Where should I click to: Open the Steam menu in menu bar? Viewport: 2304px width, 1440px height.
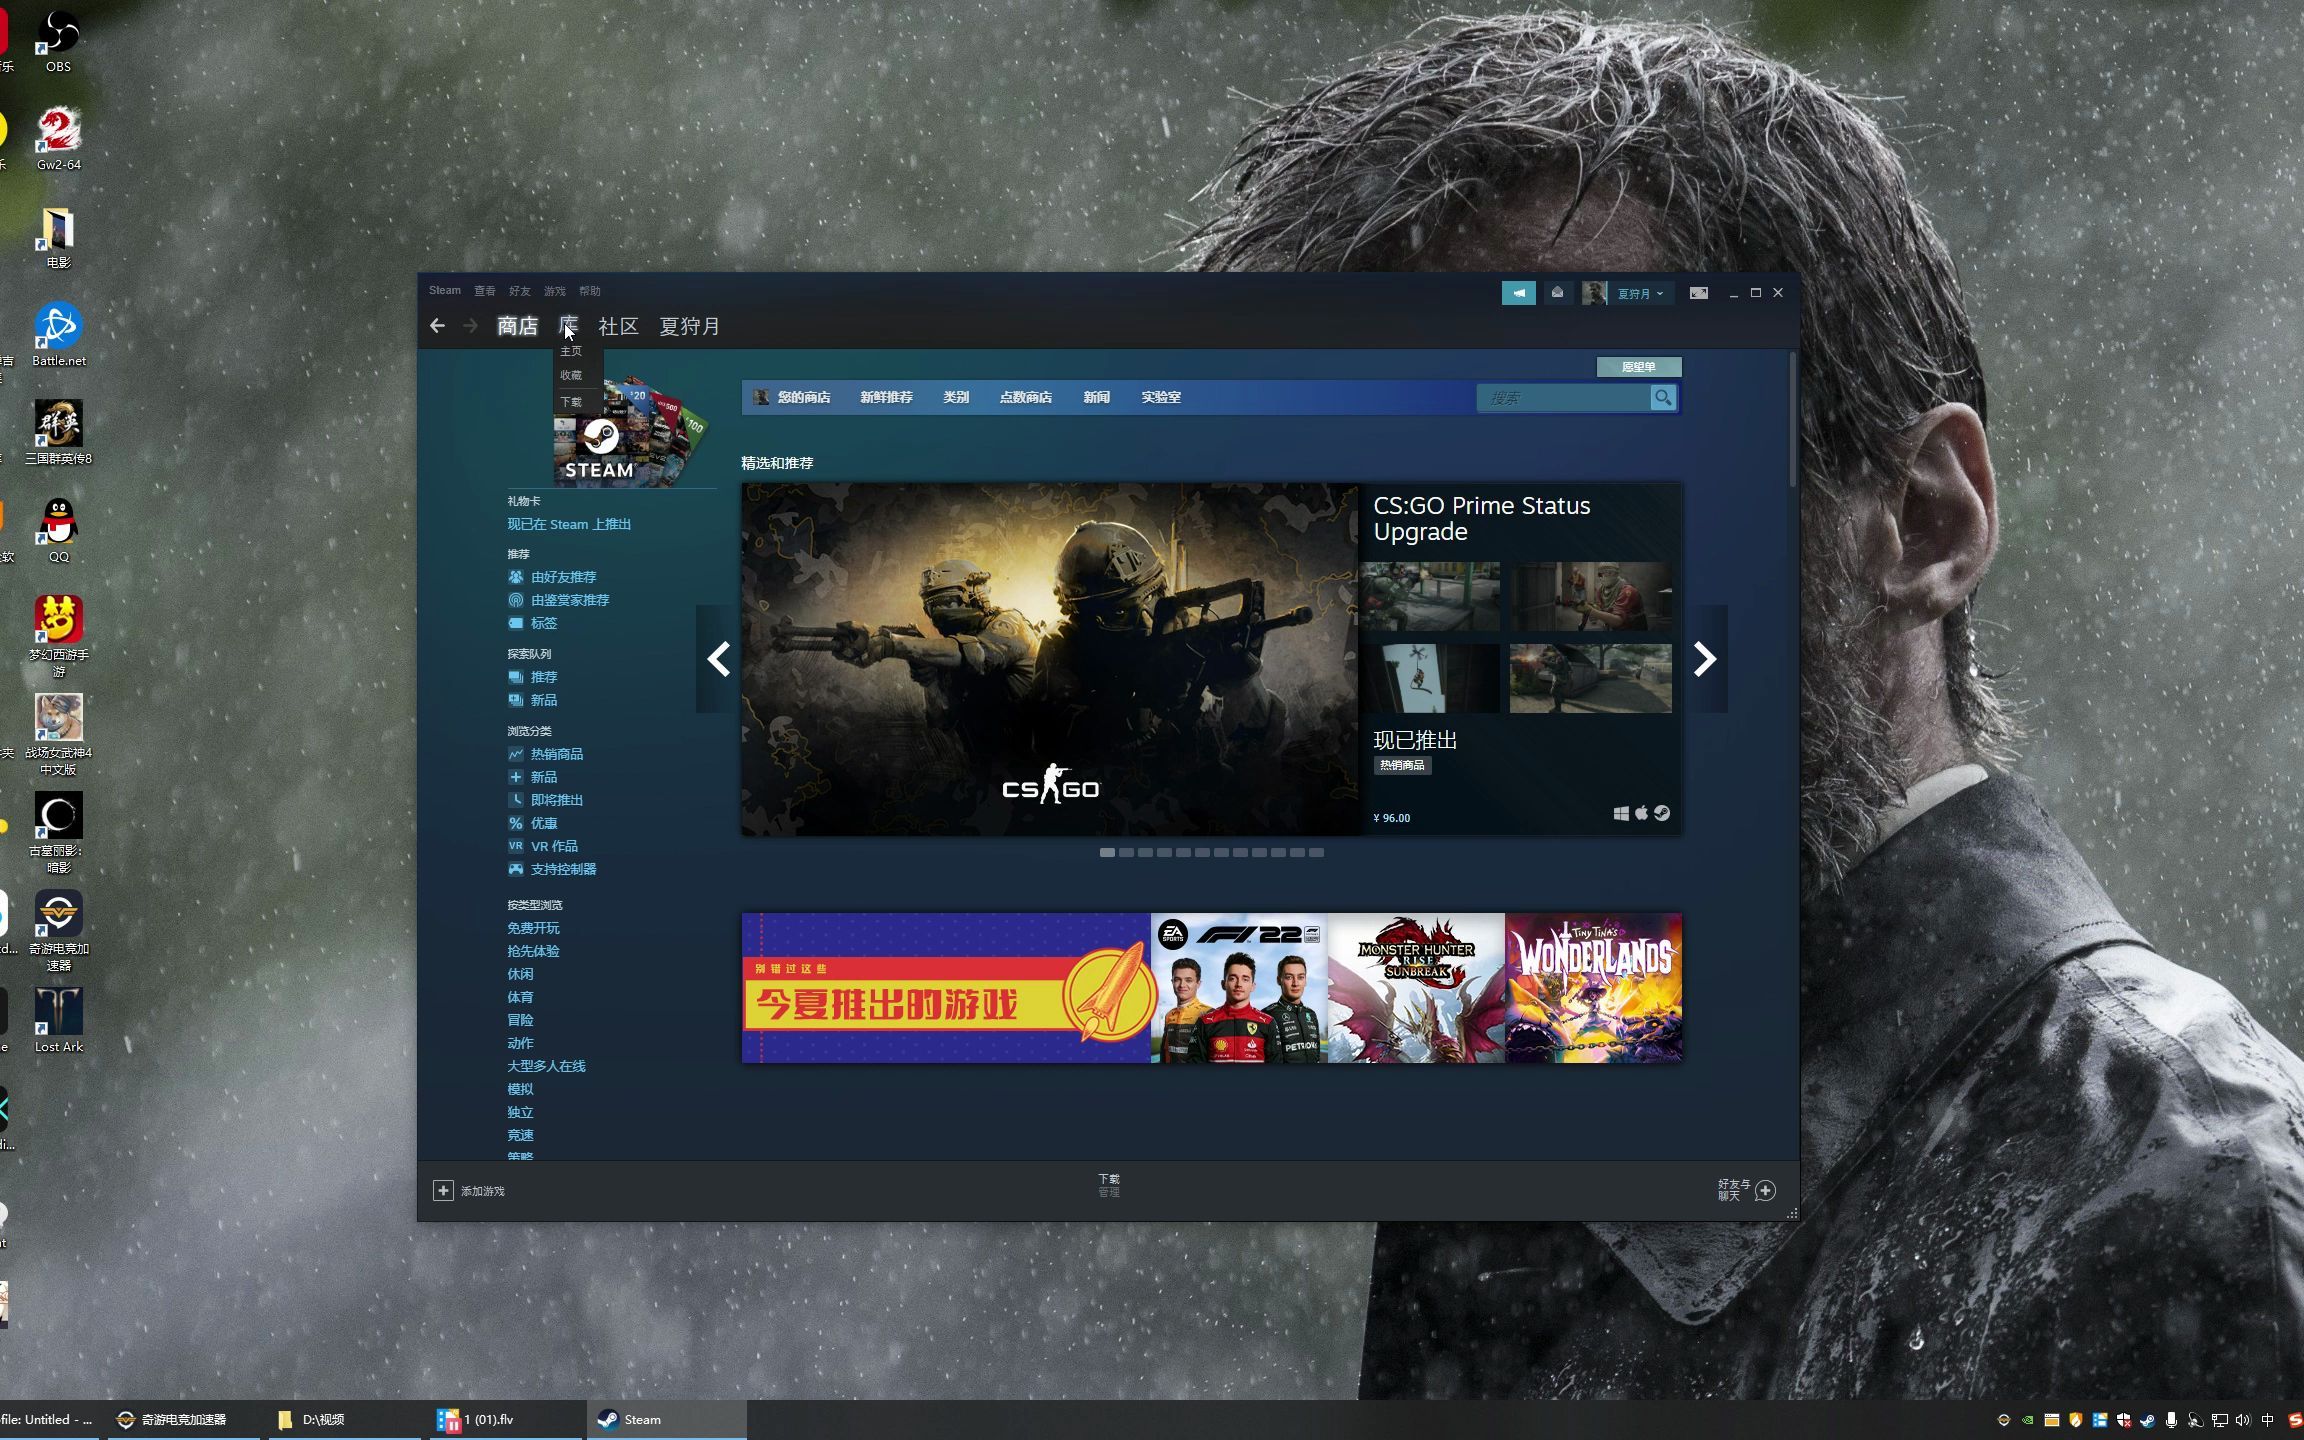[445, 291]
